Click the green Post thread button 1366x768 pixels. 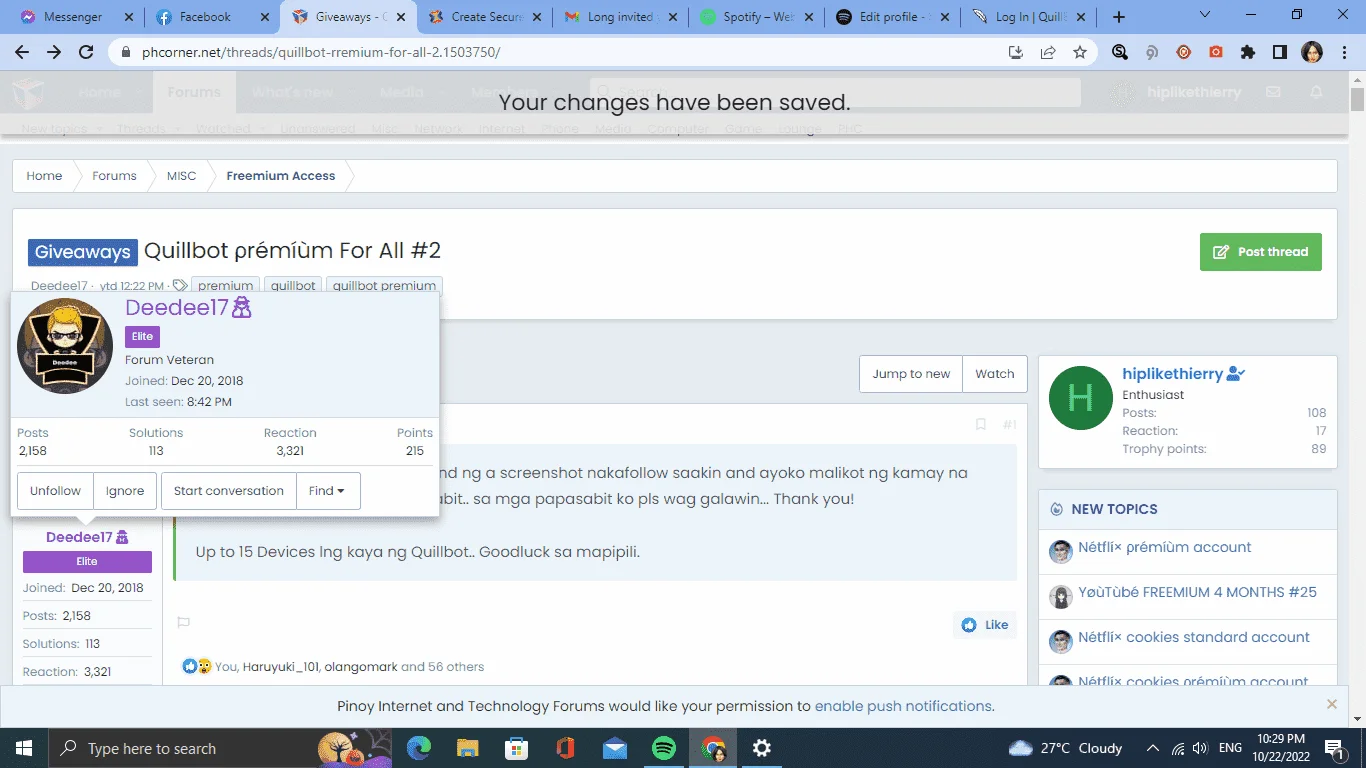pos(1260,252)
